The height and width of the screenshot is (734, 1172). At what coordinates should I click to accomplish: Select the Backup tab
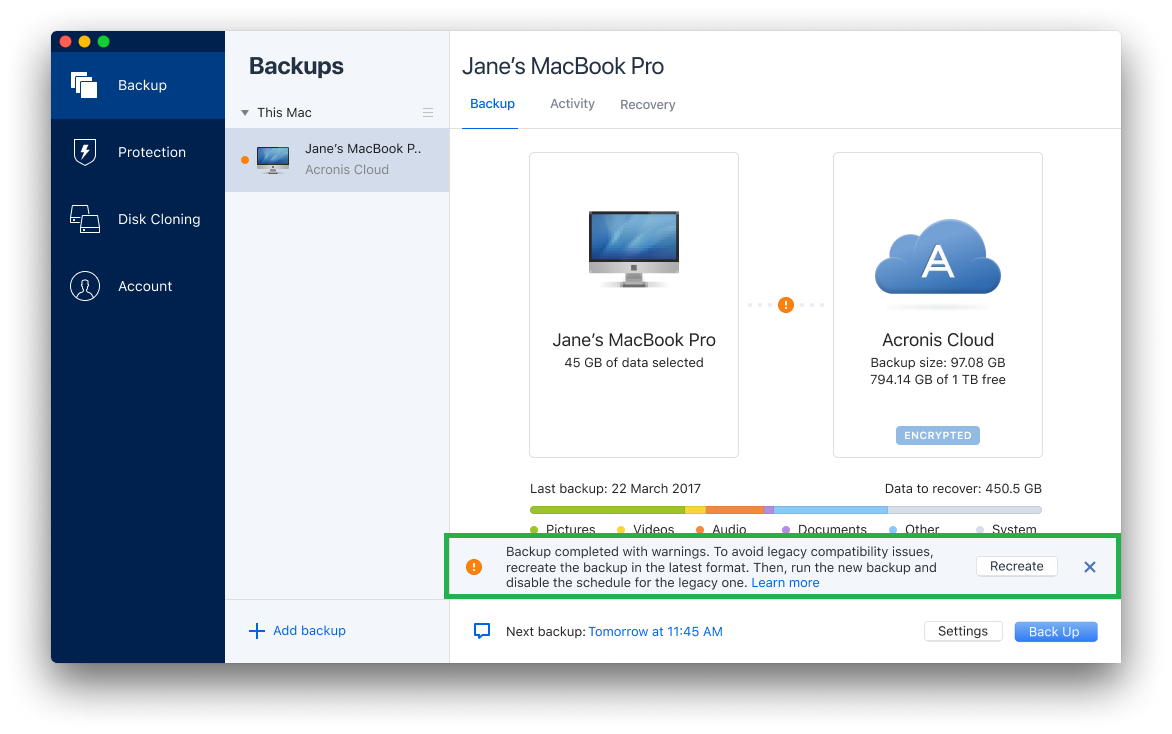point(492,103)
